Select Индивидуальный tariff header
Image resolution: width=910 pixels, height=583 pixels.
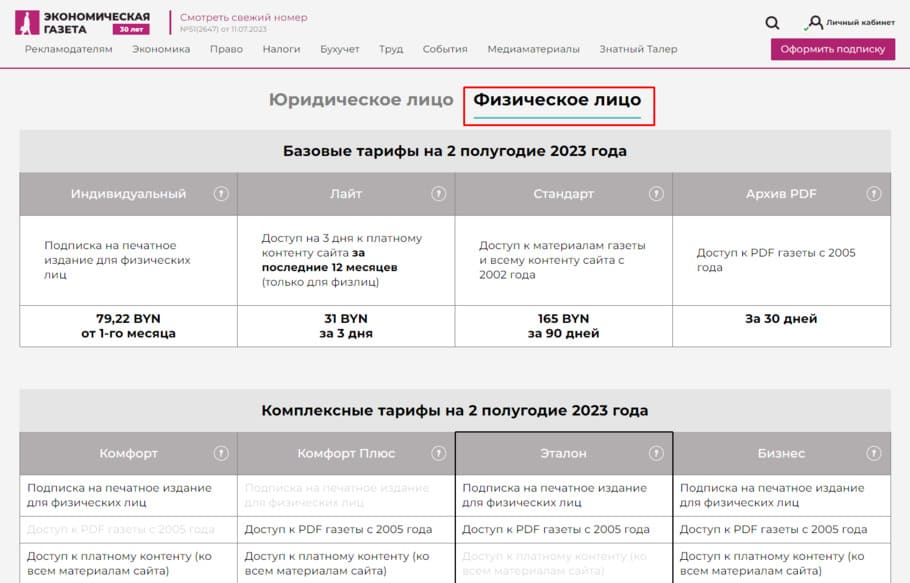(x=128, y=194)
